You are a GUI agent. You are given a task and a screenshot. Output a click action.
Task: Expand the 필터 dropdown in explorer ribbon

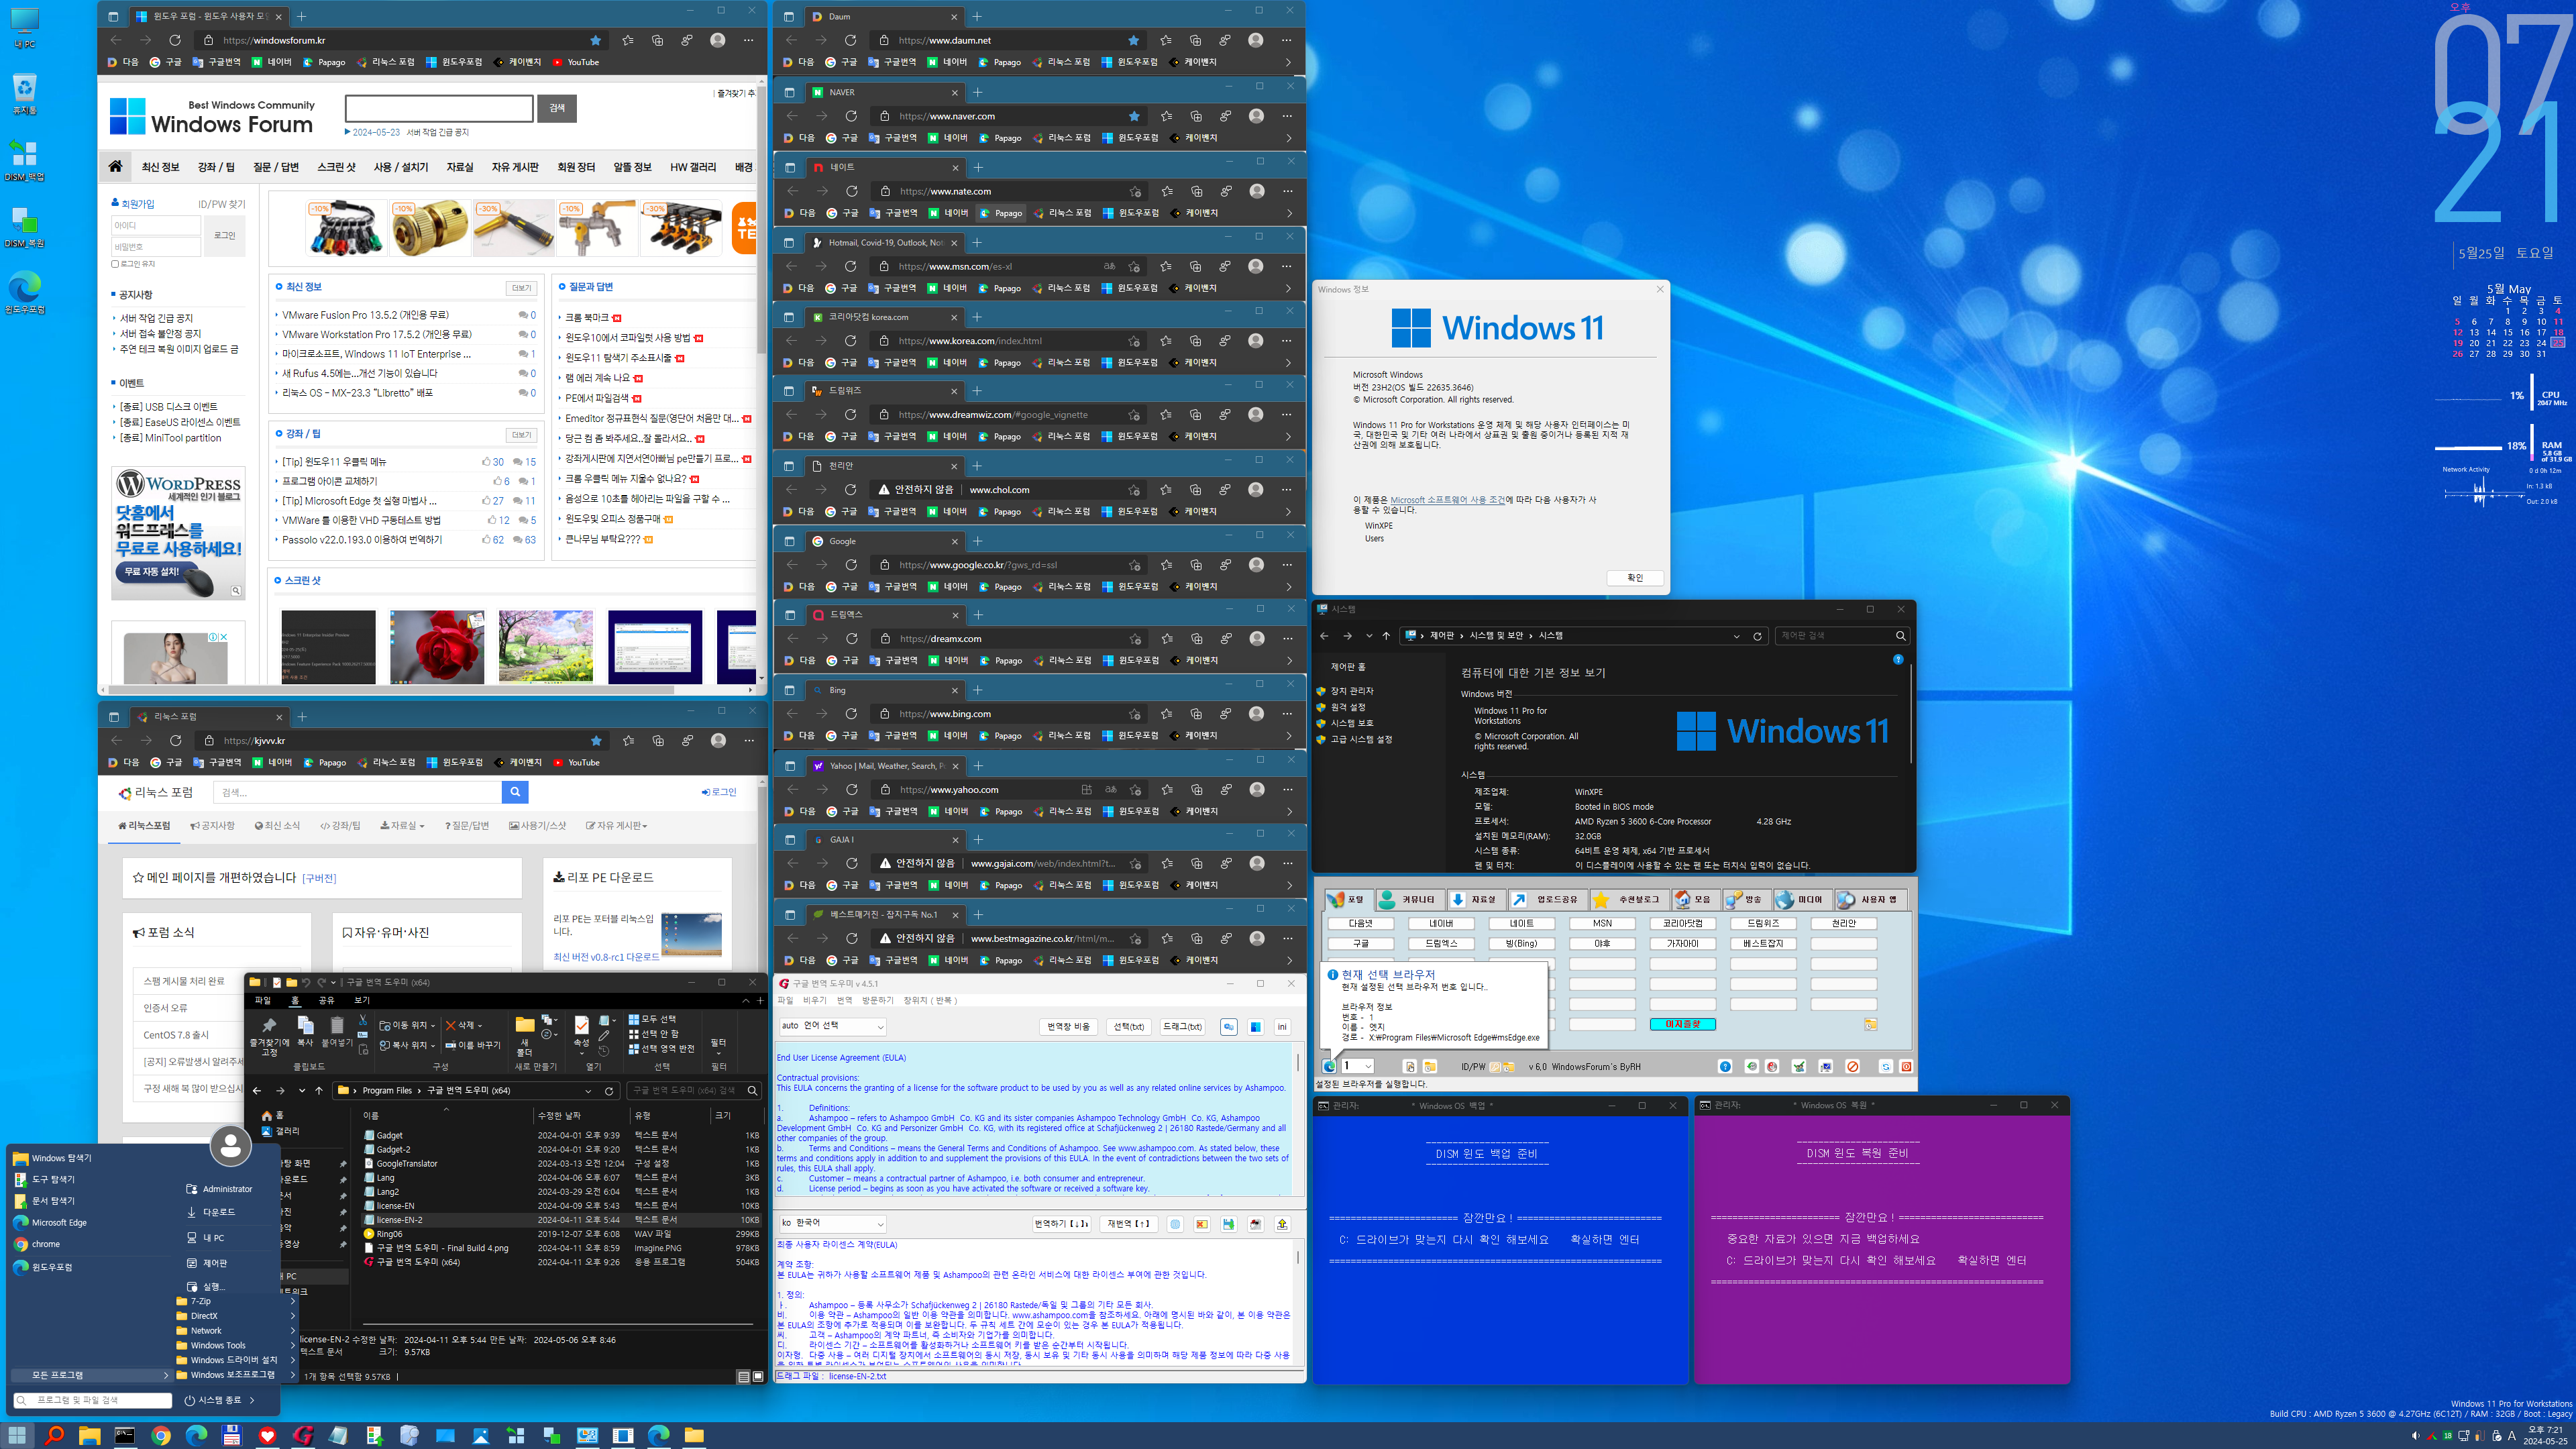[x=718, y=1047]
